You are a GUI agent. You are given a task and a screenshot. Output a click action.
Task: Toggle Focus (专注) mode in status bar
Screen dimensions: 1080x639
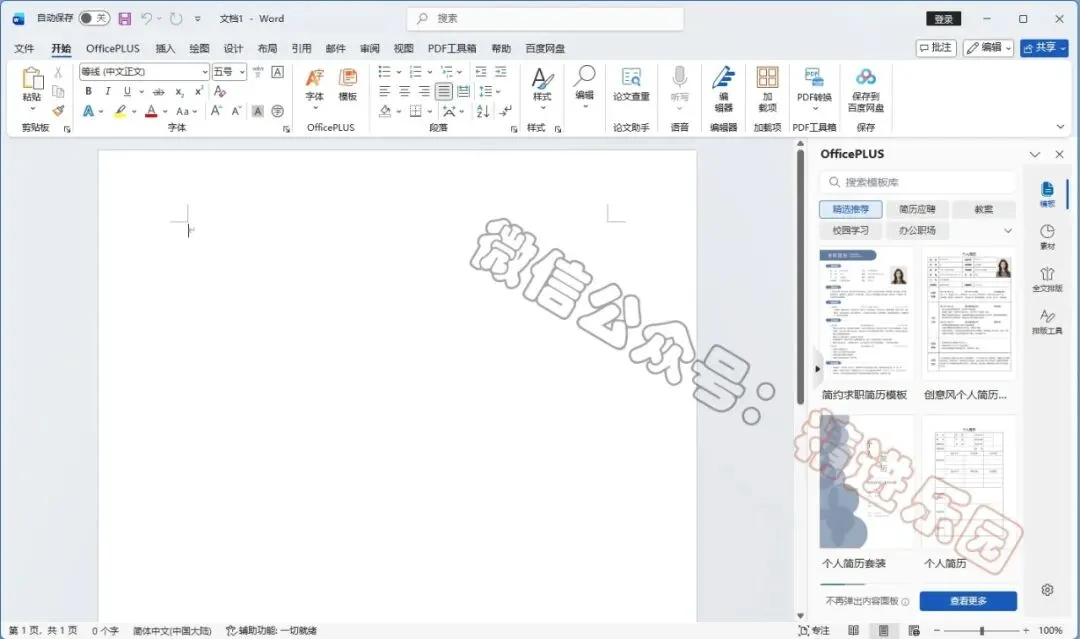(813, 630)
